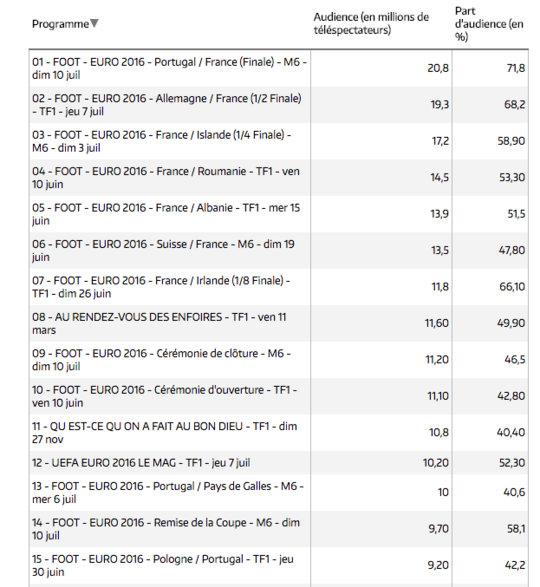Select the Au Rendez-vous des Enfoirés row

click(x=279, y=323)
